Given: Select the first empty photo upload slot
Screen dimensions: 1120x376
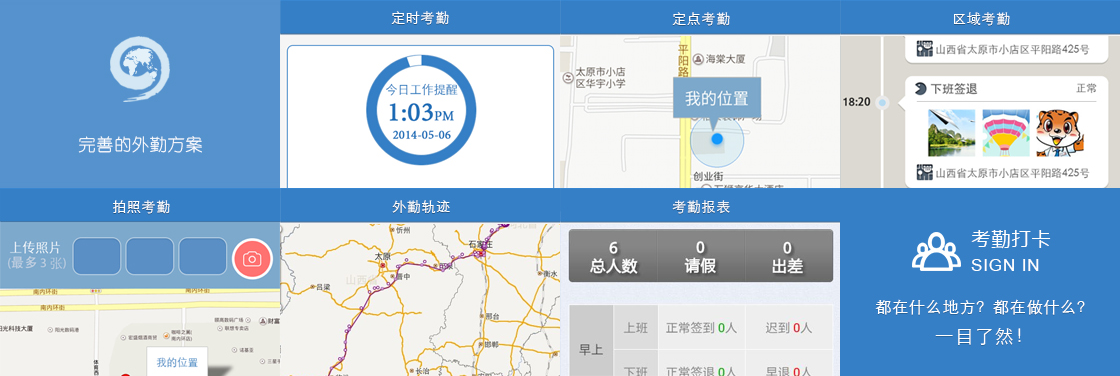Looking at the screenshot, I should coord(97,256).
